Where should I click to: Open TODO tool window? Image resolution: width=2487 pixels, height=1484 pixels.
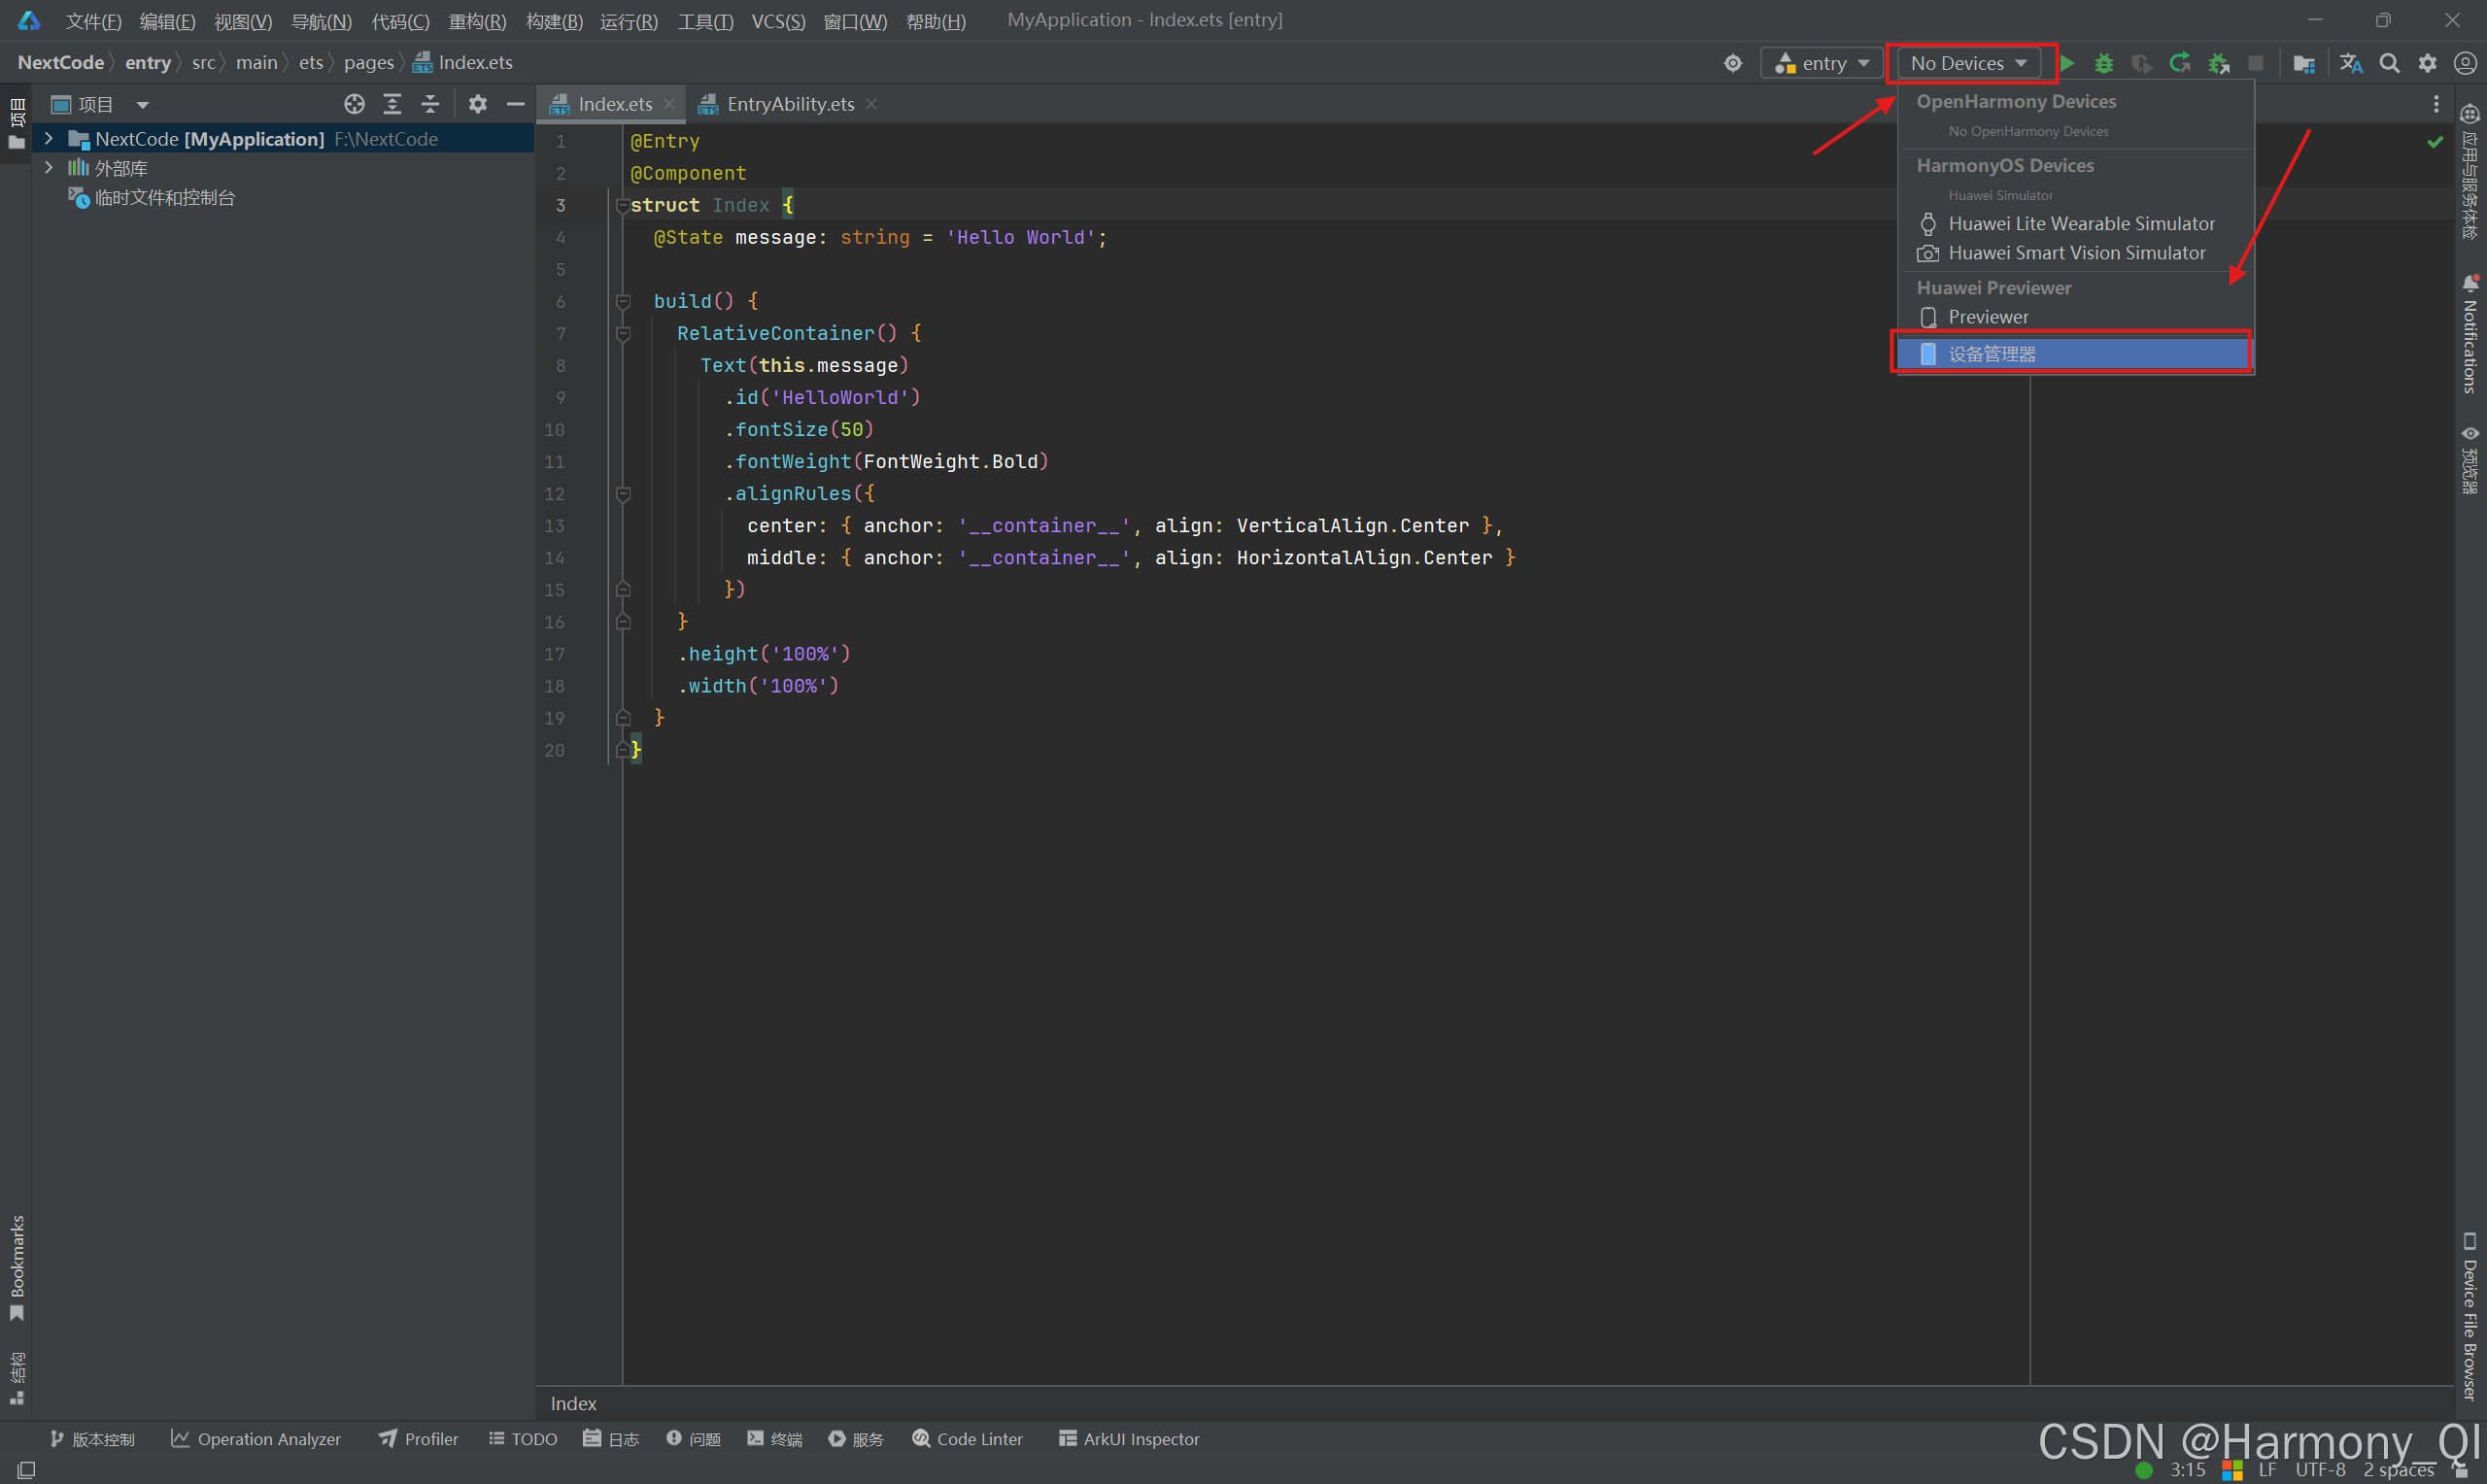pyautogui.click(x=522, y=1439)
